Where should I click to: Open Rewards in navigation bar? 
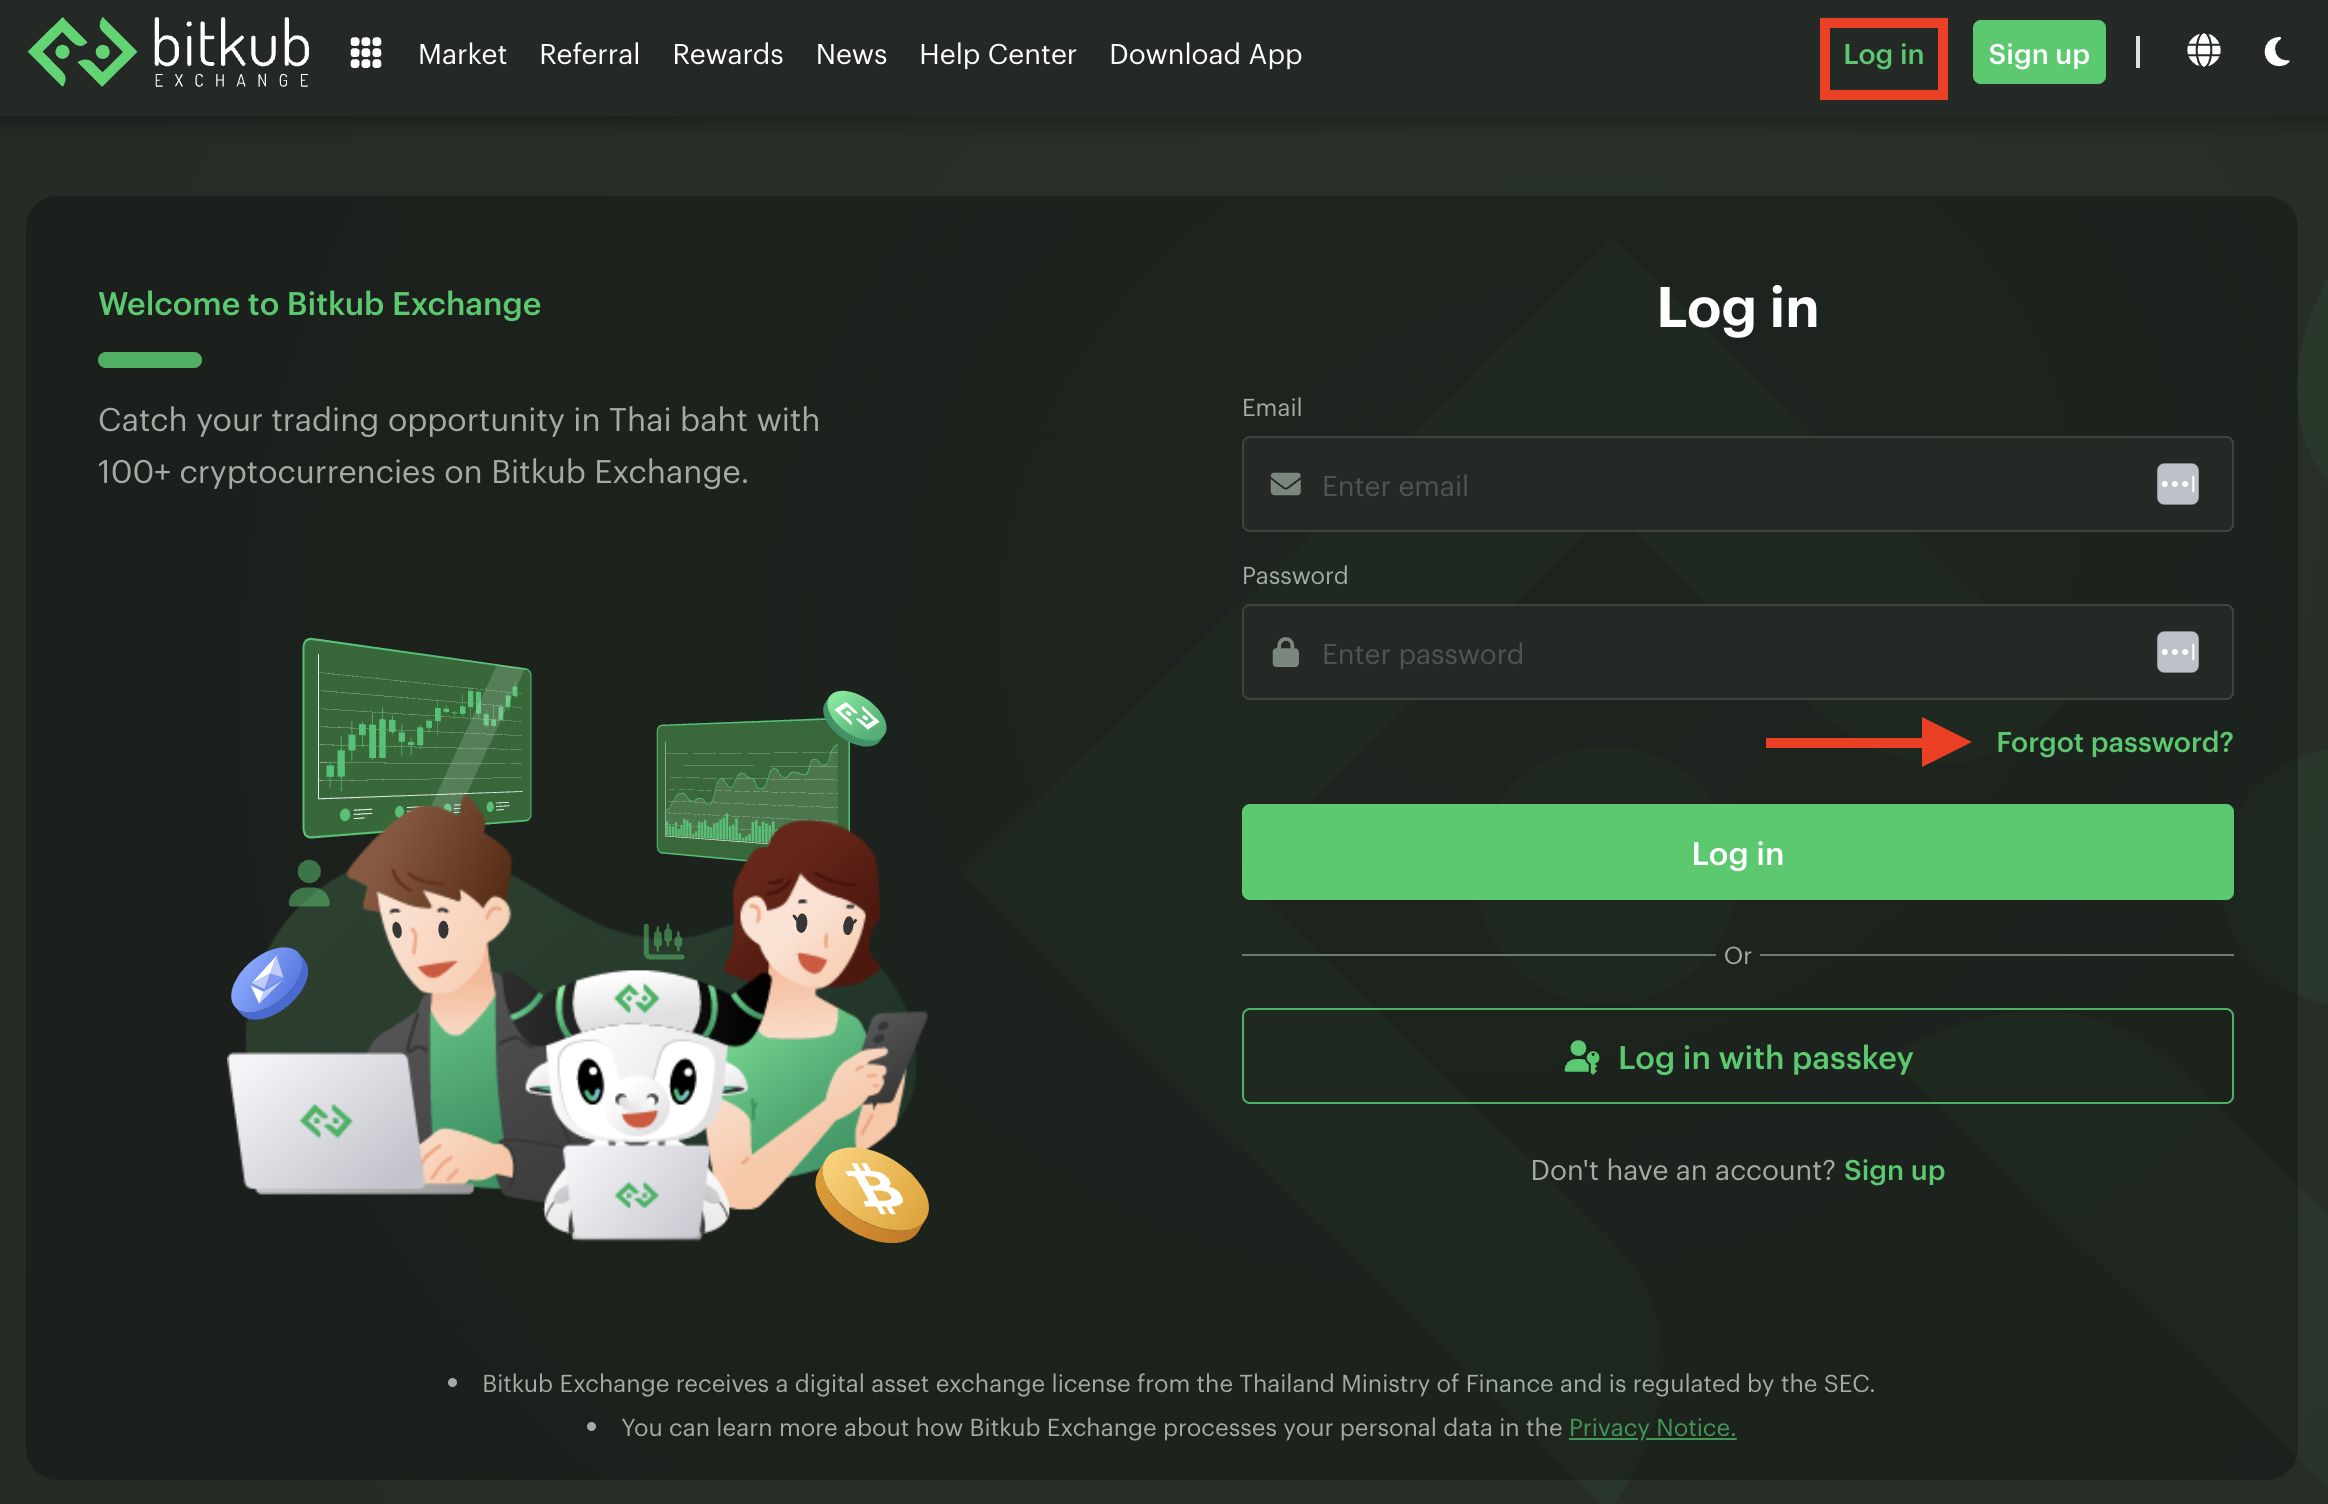click(727, 54)
